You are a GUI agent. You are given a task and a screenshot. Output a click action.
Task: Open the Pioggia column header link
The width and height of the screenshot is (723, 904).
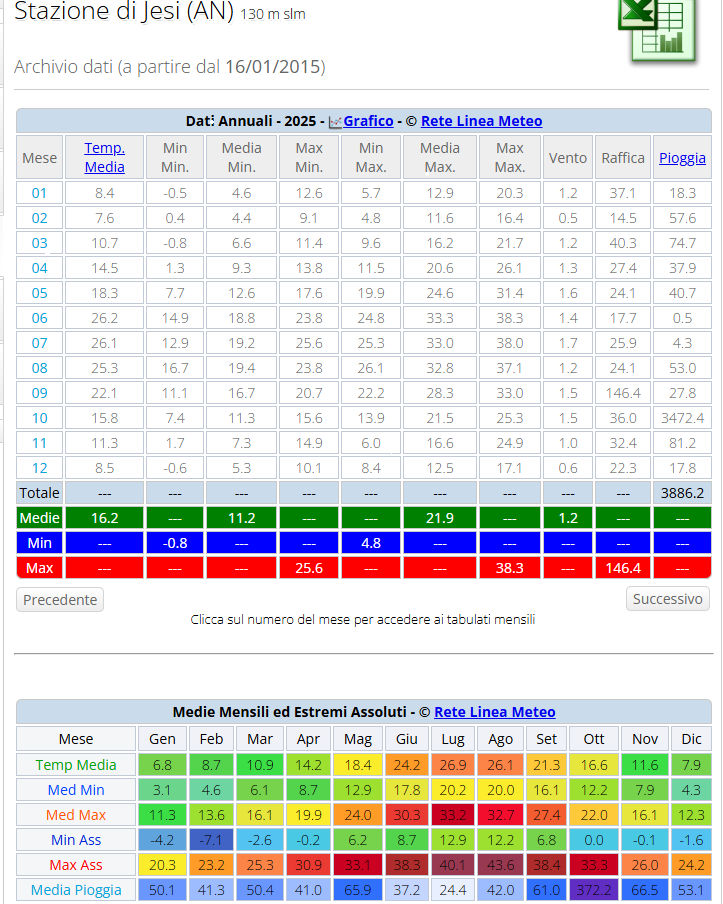pos(682,158)
